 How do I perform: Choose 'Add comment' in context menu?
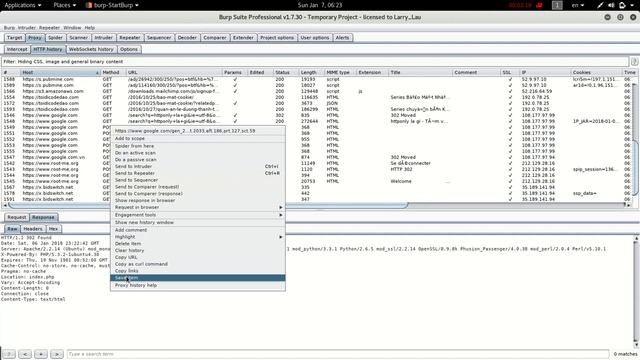[198, 230]
